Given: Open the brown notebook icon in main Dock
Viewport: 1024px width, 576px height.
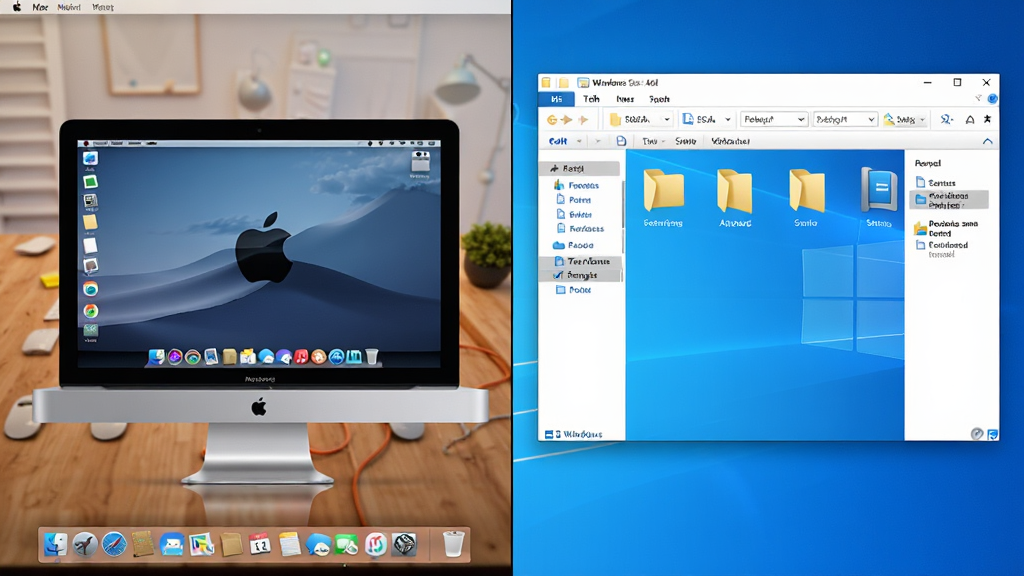Looking at the screenshot, I should tap(142, 545).
